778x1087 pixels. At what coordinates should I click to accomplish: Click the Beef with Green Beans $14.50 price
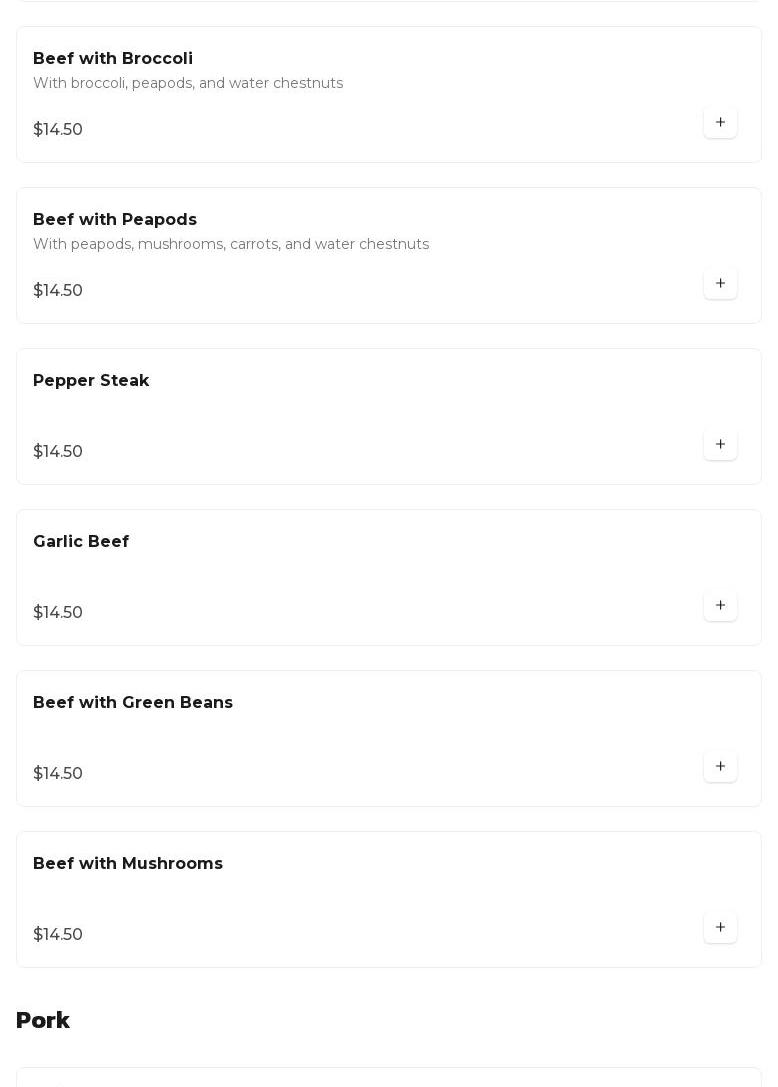(58, 773)
